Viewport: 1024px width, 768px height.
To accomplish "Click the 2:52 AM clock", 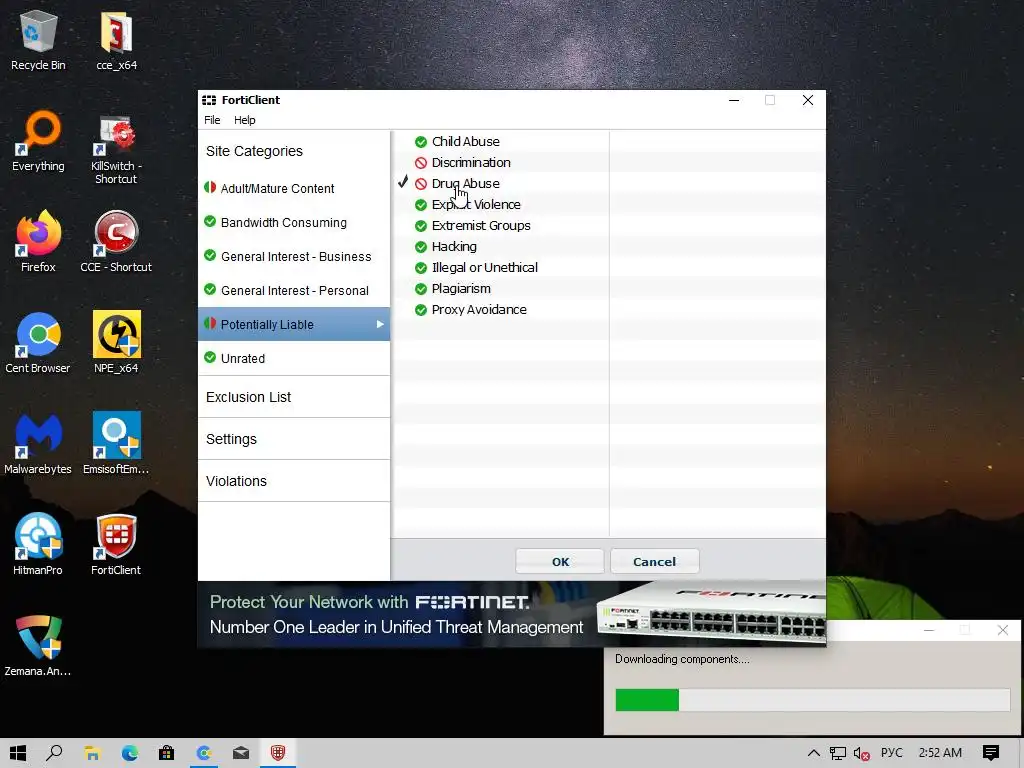I will 940,753.
